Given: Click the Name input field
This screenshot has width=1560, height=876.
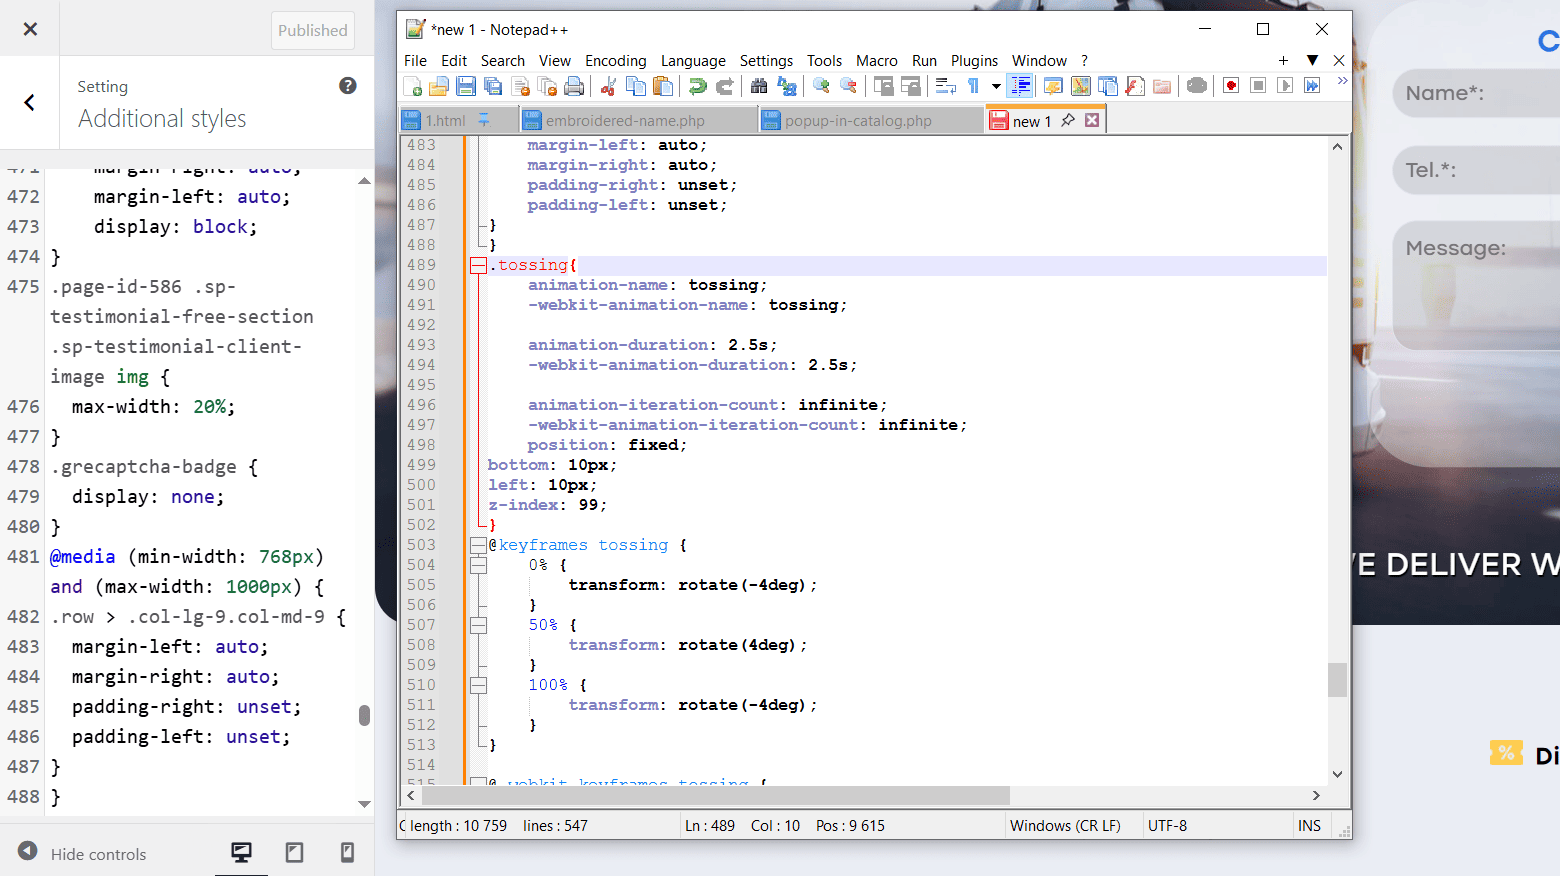Looking at the screenshot, I should pyautogui.click(x=1476, y=93).
